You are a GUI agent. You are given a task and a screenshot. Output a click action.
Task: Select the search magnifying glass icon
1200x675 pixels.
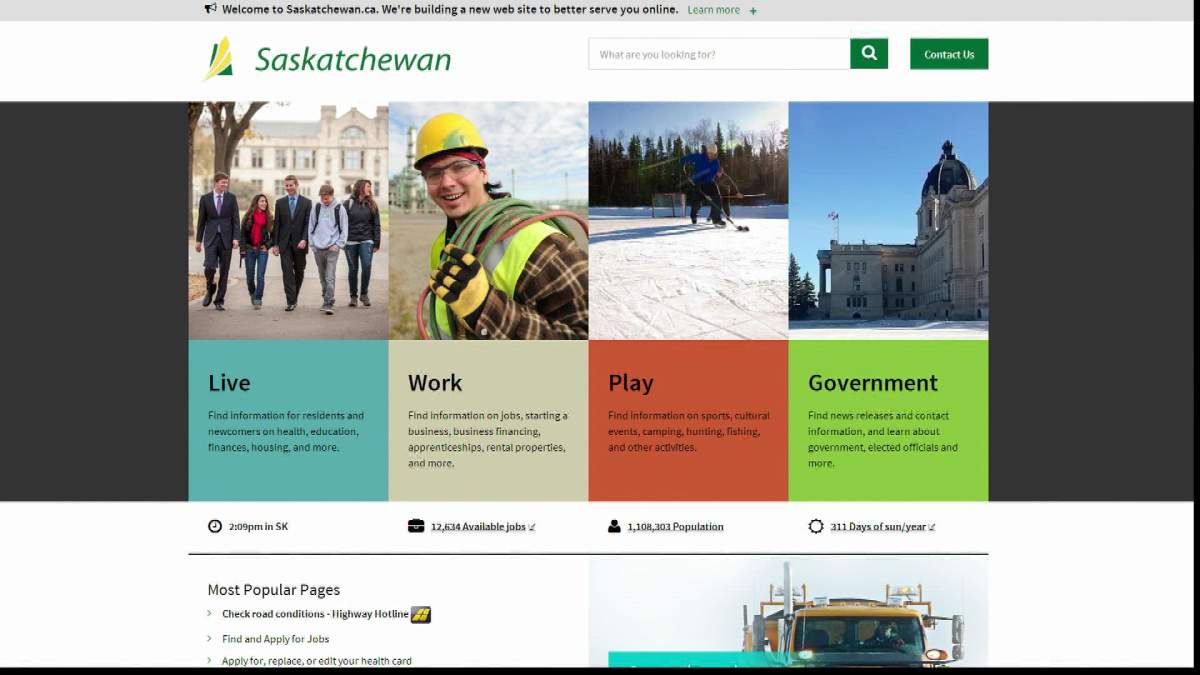click(868, 53)
